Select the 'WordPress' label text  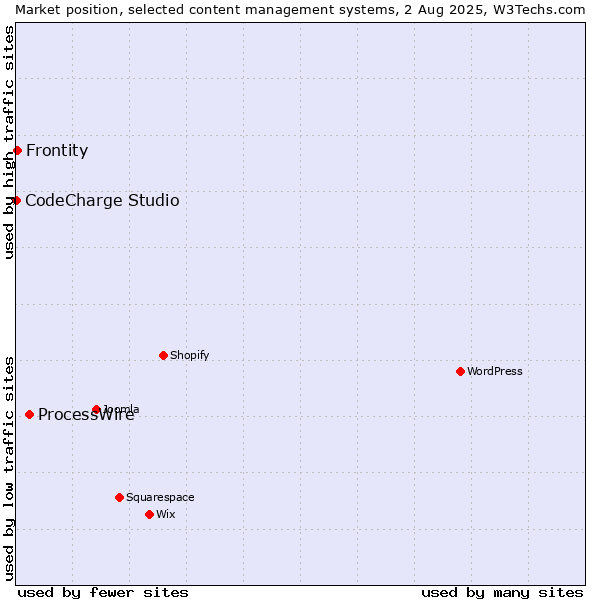495,372
